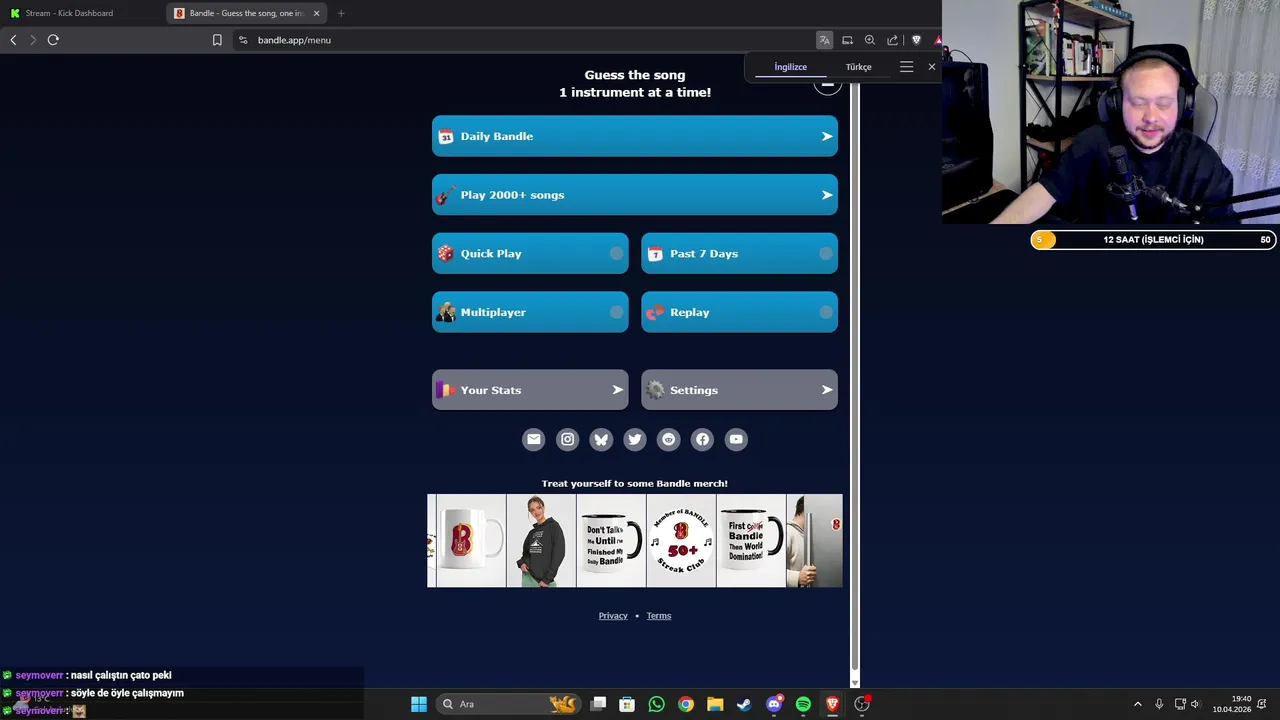
Task: Click the Replay icon
Action: (655, 312)
